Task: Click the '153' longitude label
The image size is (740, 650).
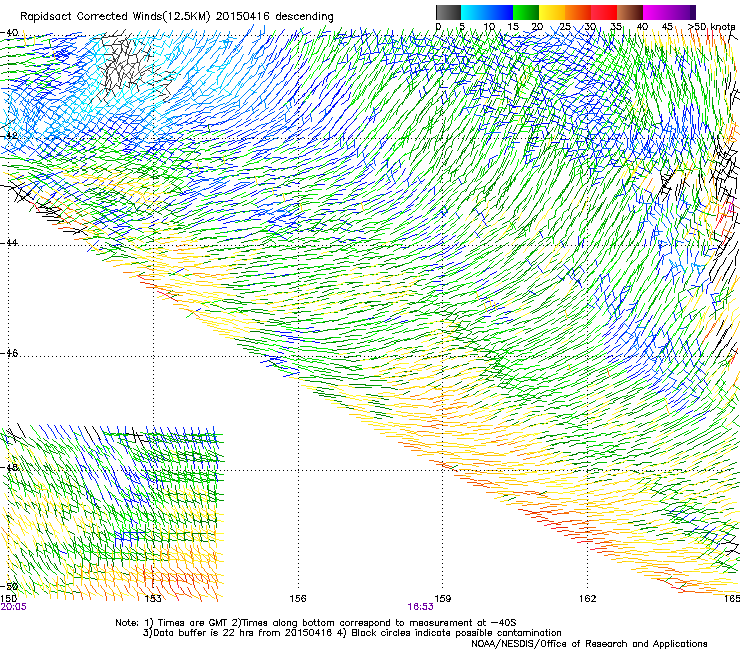Action: click(152, 599)
